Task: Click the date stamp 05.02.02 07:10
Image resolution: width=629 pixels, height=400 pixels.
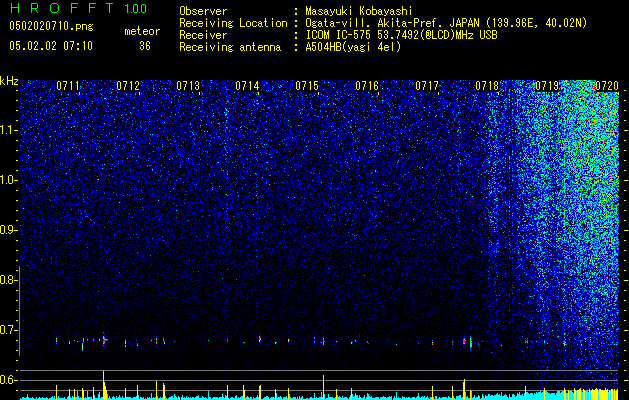Action: tap(51, 46)
